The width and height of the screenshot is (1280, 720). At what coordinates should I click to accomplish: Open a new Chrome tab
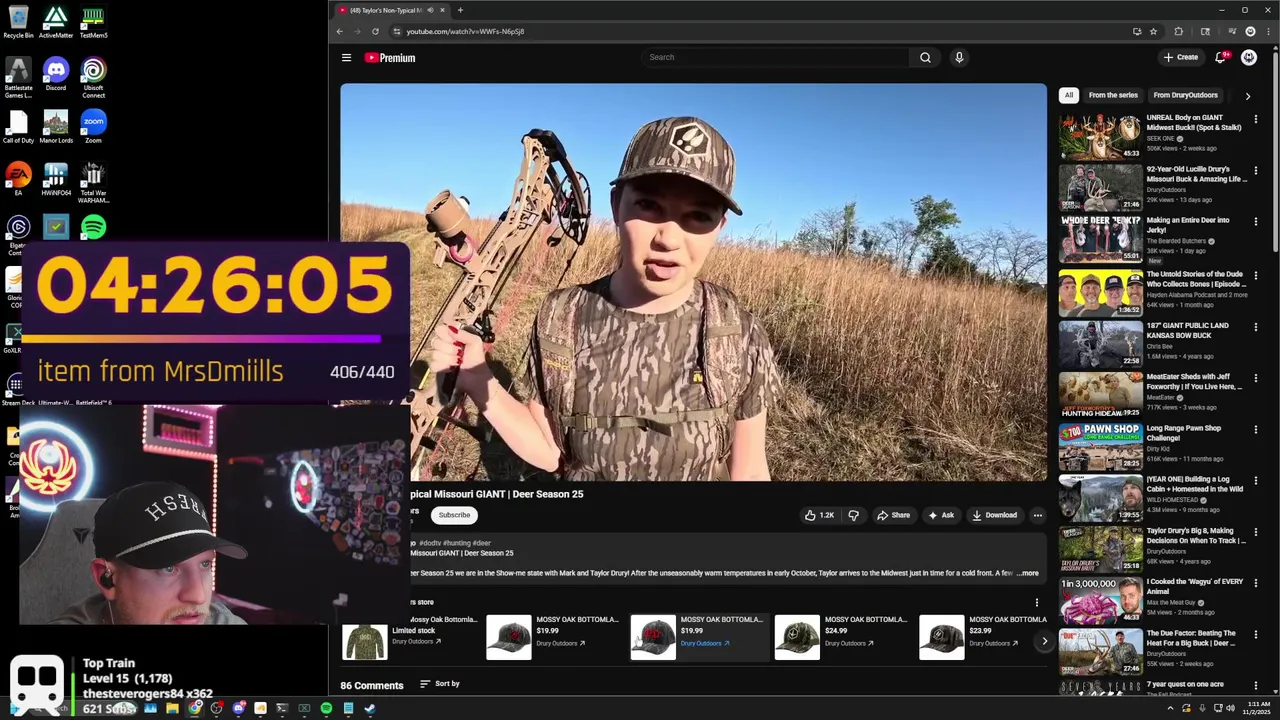[460, 10]
